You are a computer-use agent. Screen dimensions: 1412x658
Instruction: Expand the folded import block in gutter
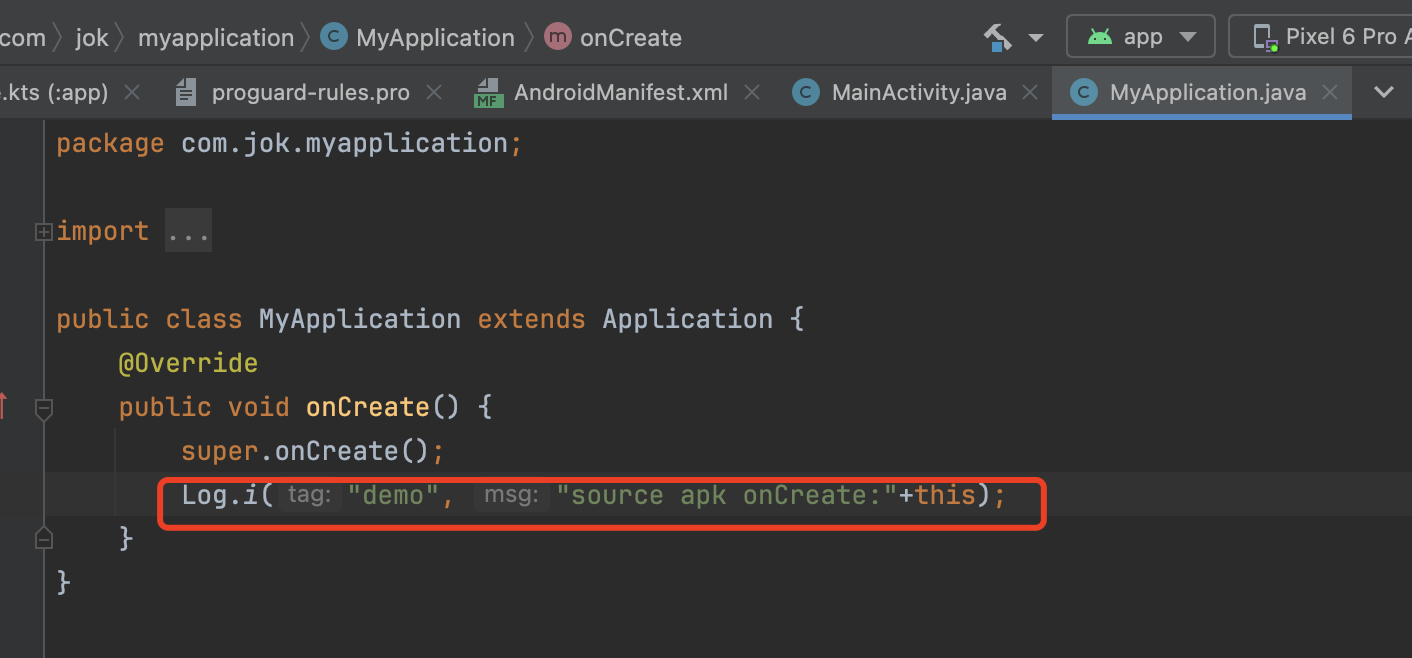coord(43,232)
